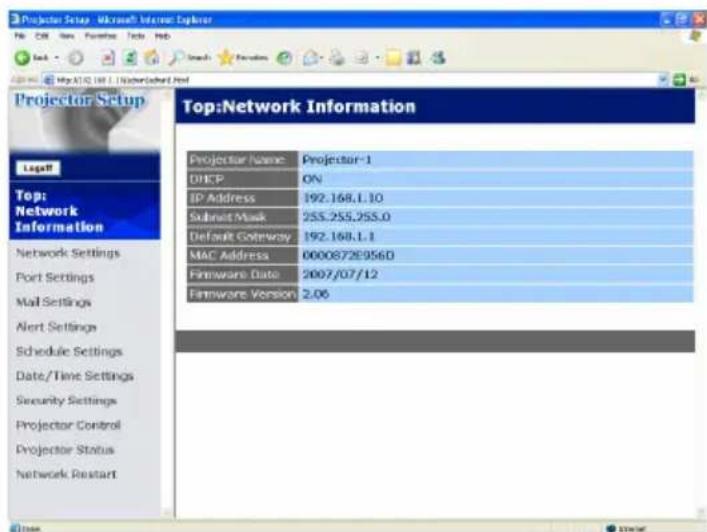707x532 pixels.
Task: Open Mail Settings link
Action: (54, 302)
